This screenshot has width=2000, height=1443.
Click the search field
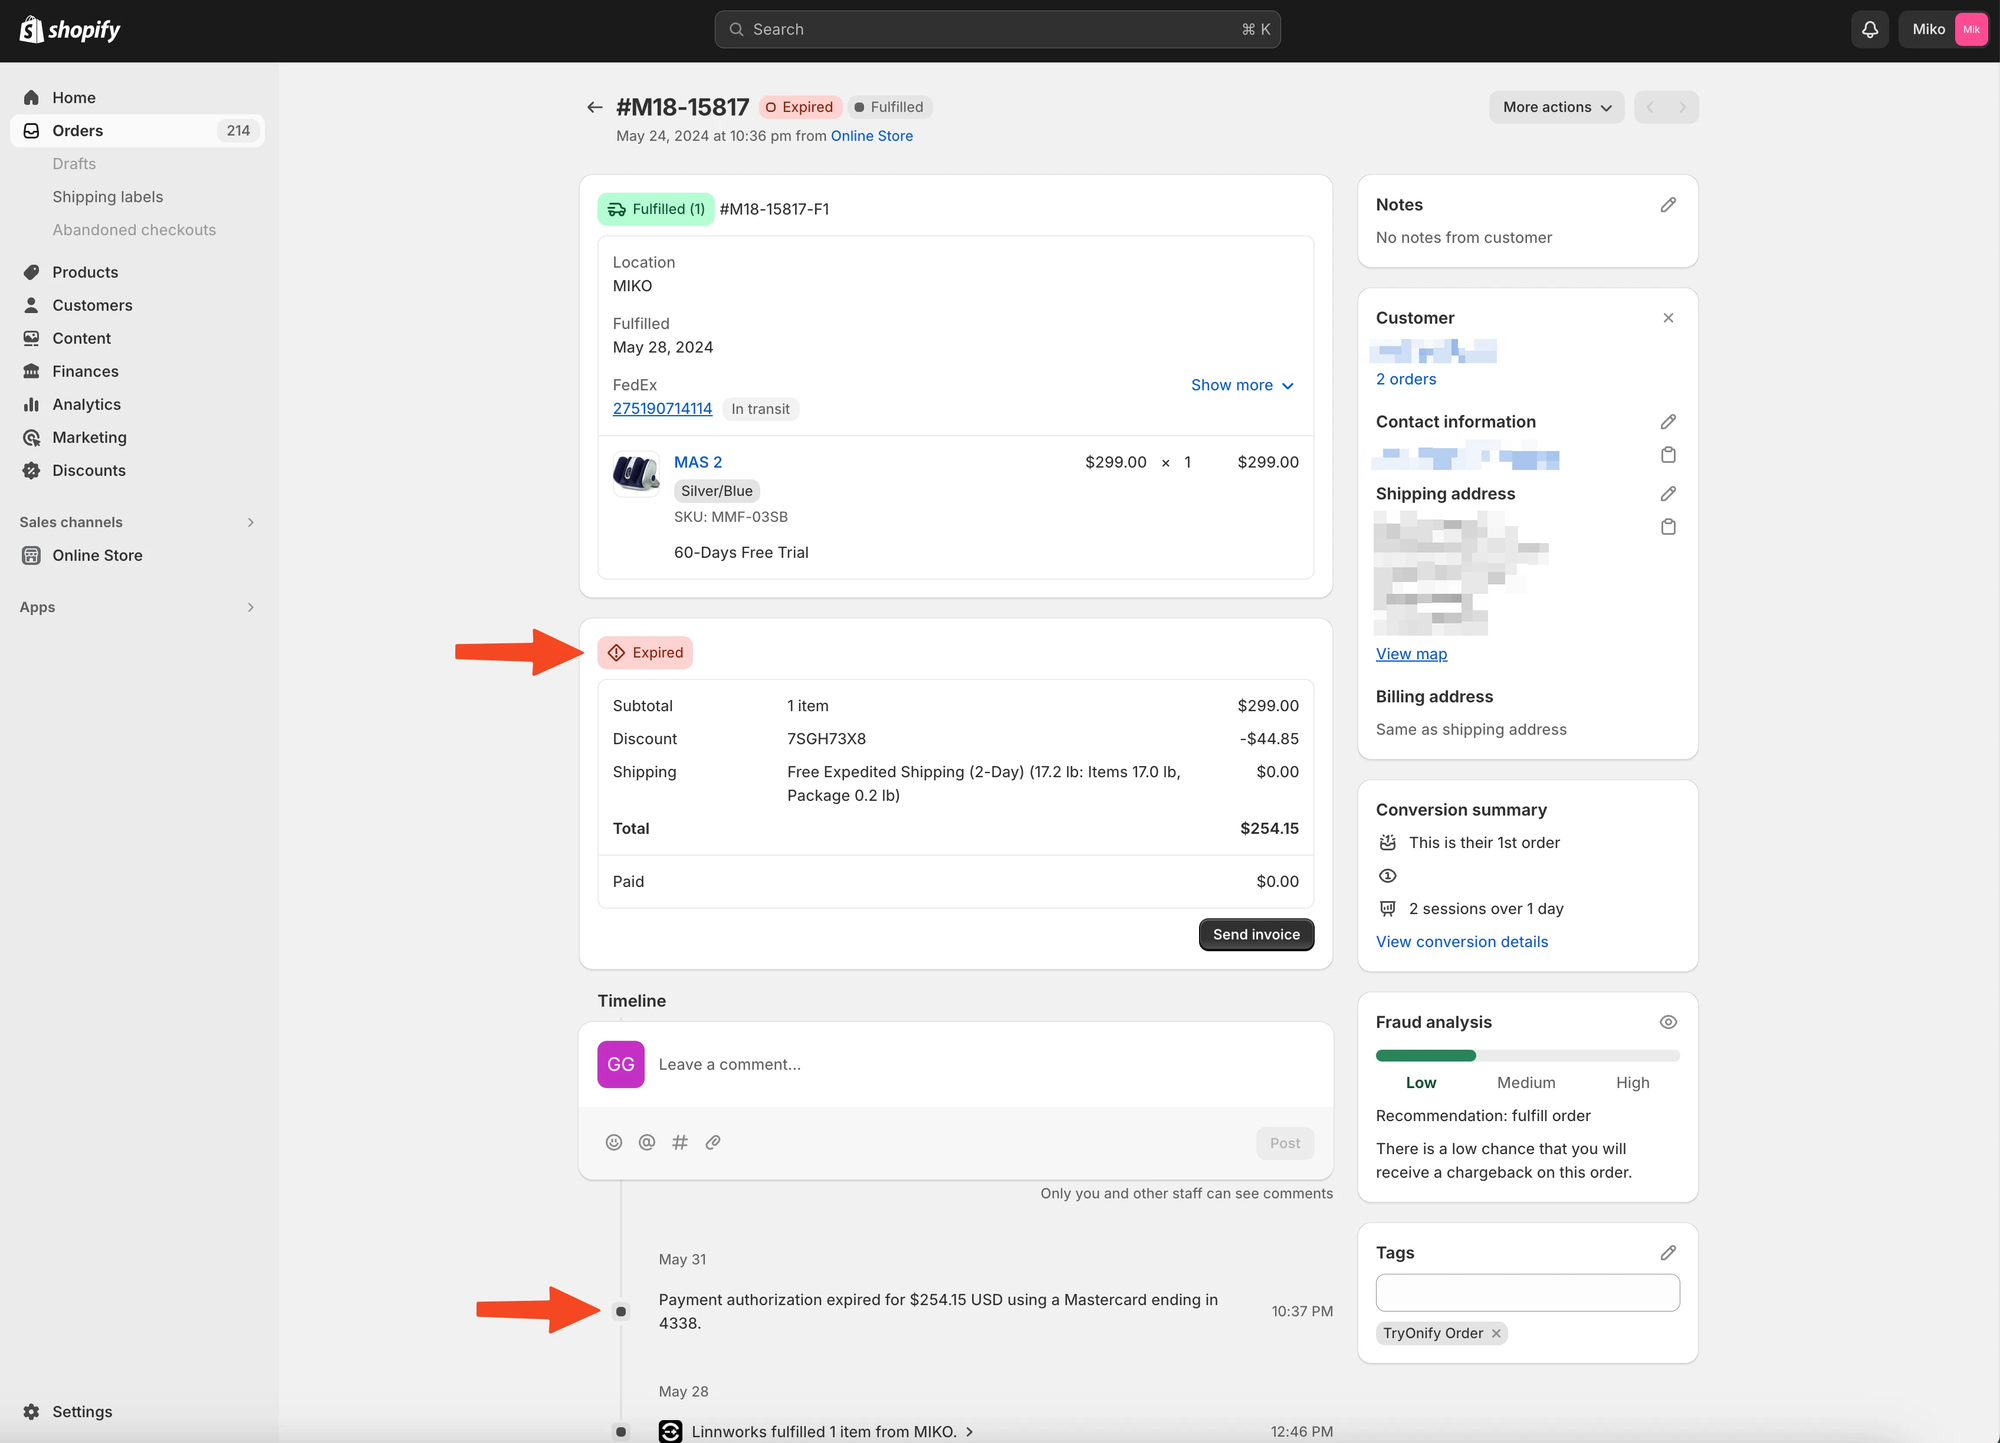coord(997,29)
